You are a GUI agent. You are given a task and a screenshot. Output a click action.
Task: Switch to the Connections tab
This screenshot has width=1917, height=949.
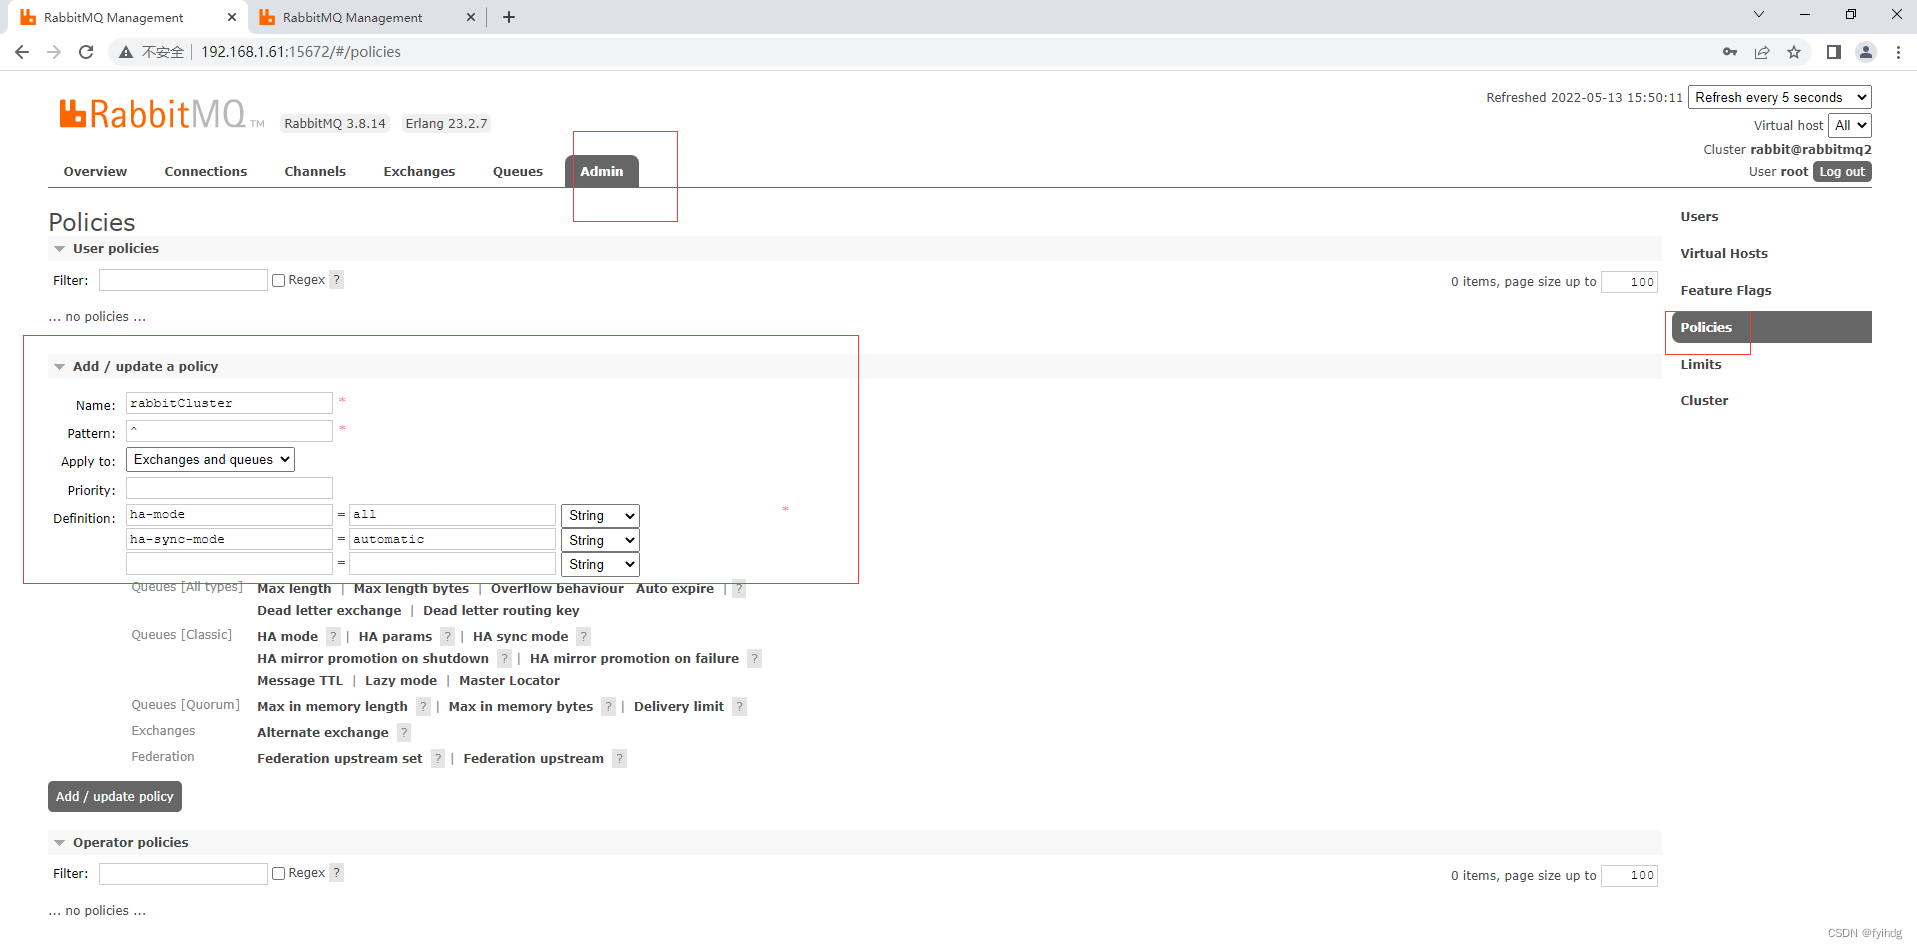click(206, 172)
